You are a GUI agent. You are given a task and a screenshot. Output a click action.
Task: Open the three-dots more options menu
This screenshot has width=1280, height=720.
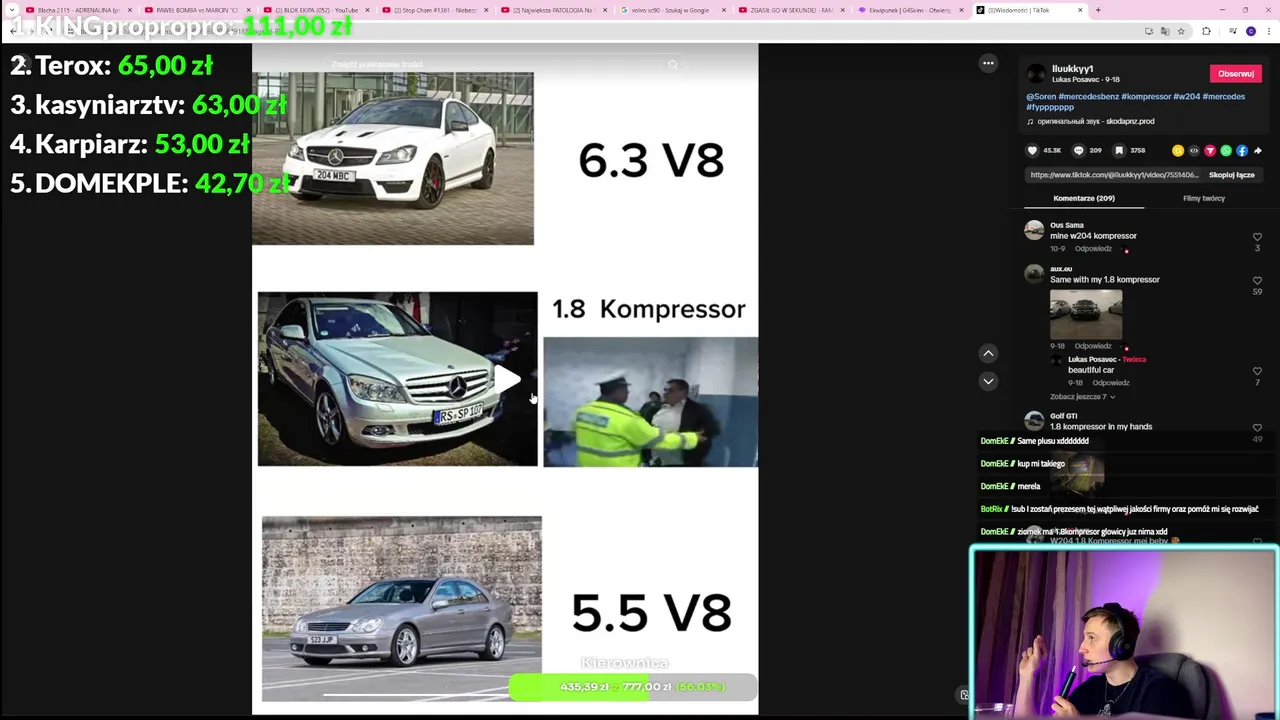pyautogui.click(x=988, y=63)
